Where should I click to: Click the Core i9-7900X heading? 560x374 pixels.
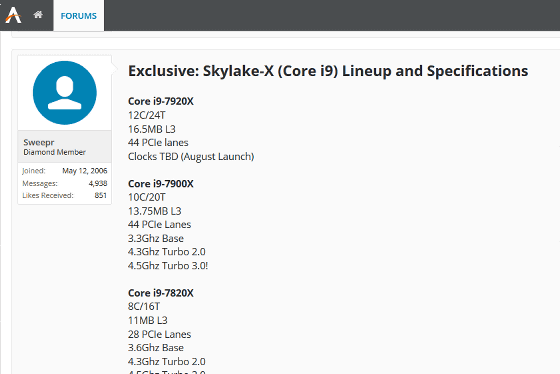161,184
